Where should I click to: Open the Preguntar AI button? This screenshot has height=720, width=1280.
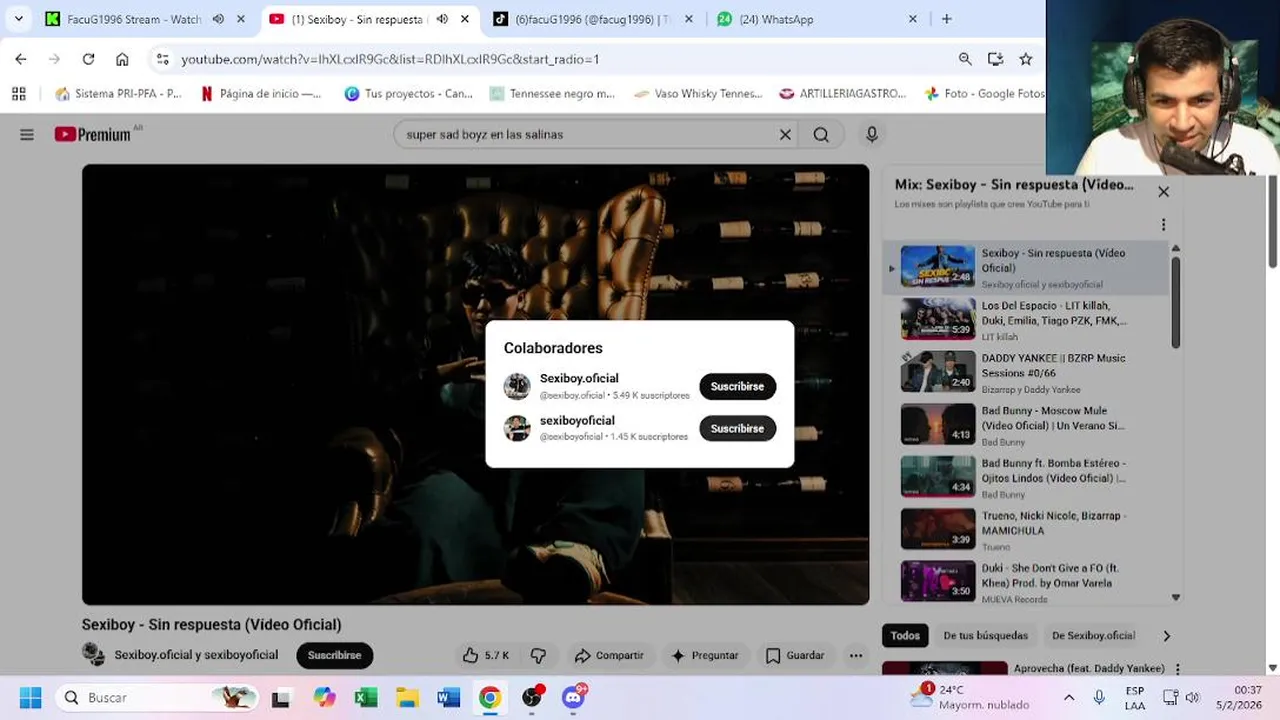click(x=705, y=655)
